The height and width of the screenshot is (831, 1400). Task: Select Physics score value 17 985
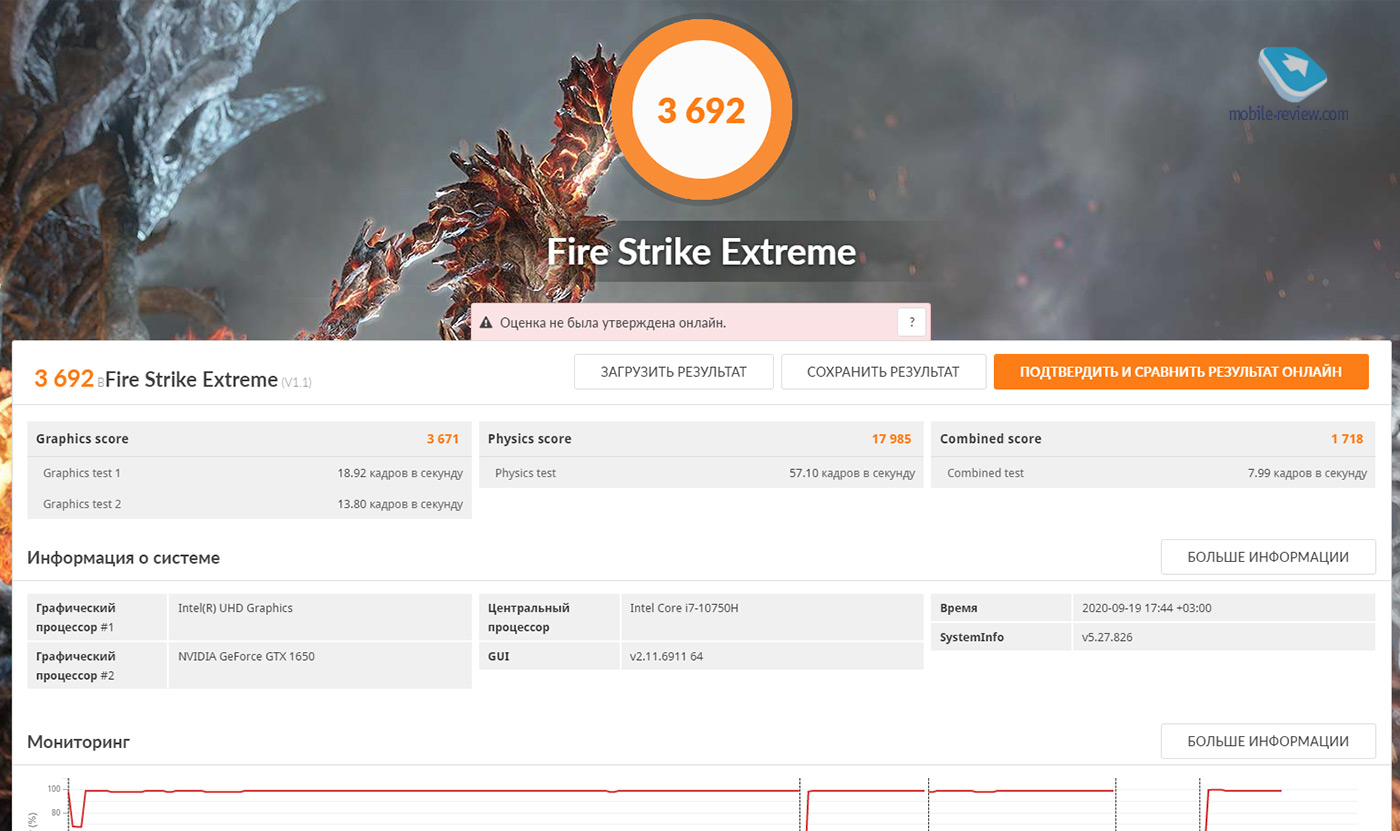click(892, 439)
